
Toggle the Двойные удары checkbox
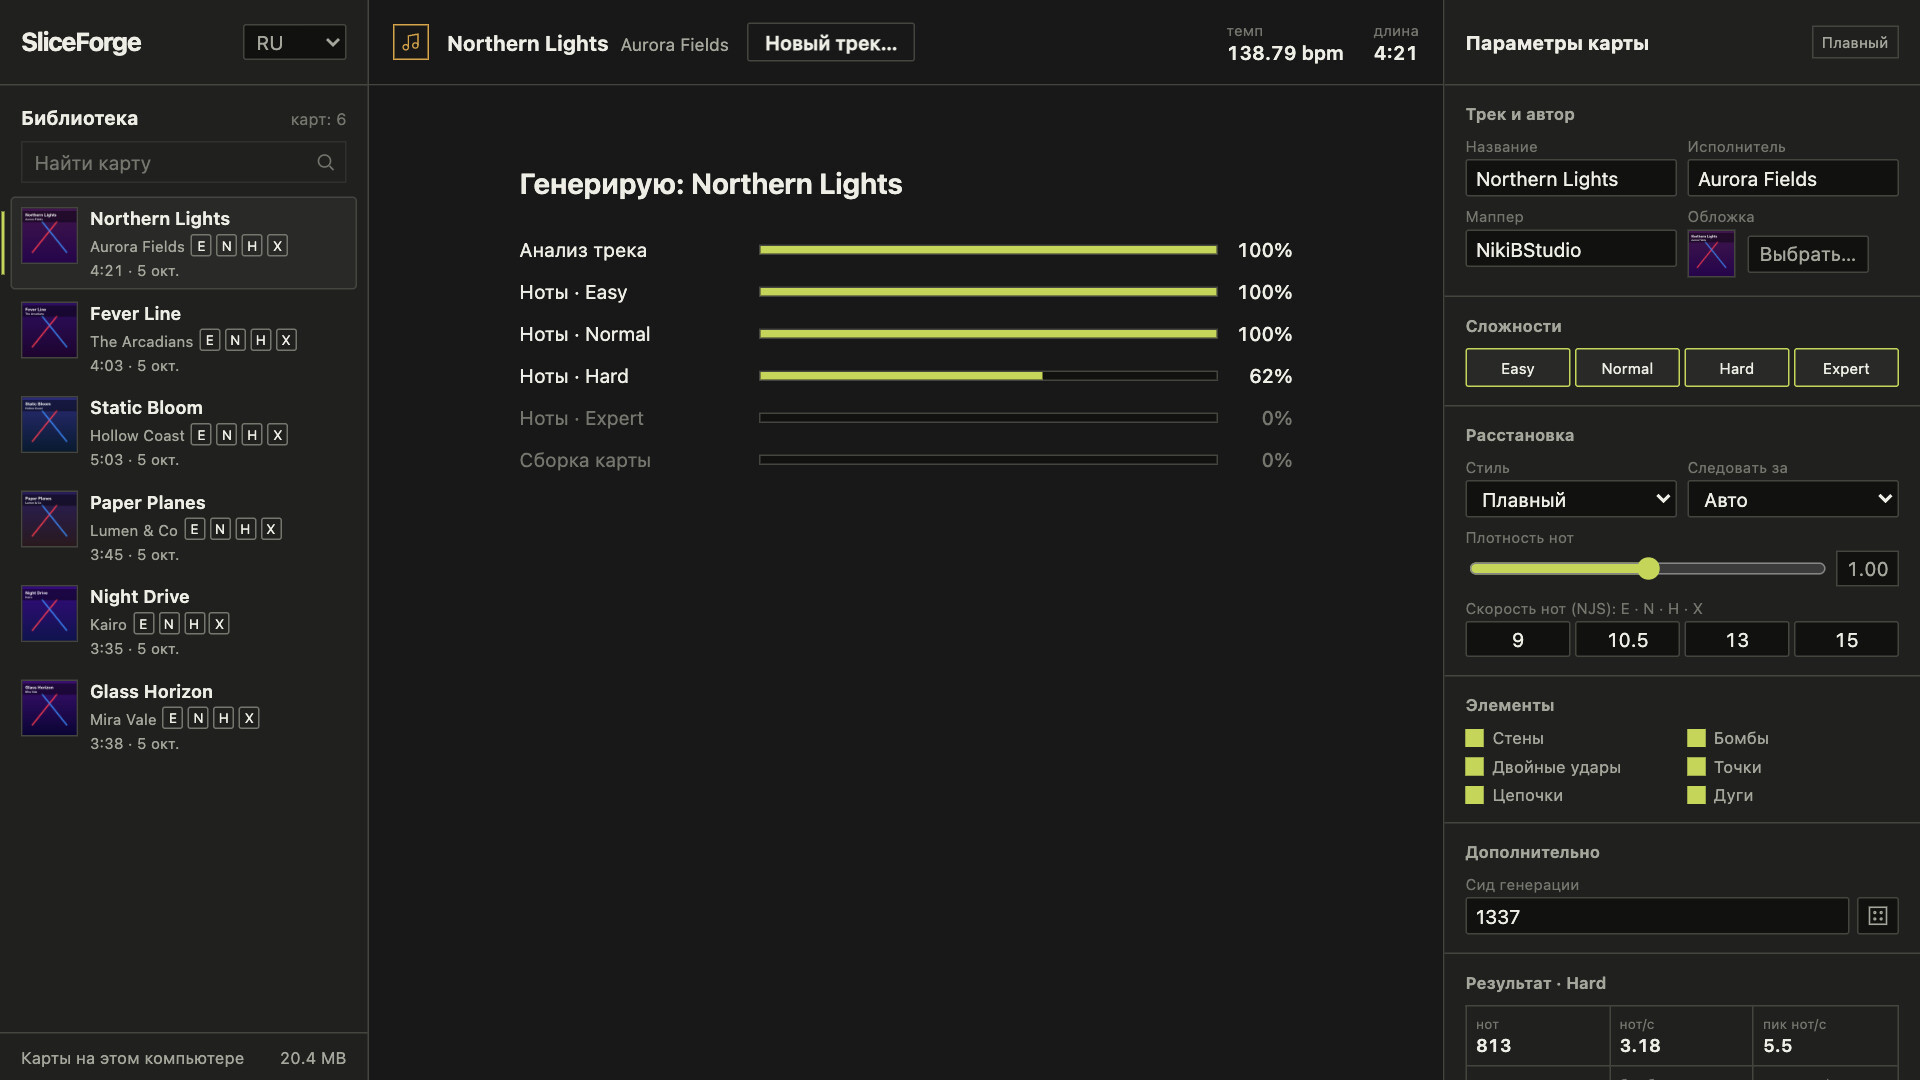pos(1474,767)
